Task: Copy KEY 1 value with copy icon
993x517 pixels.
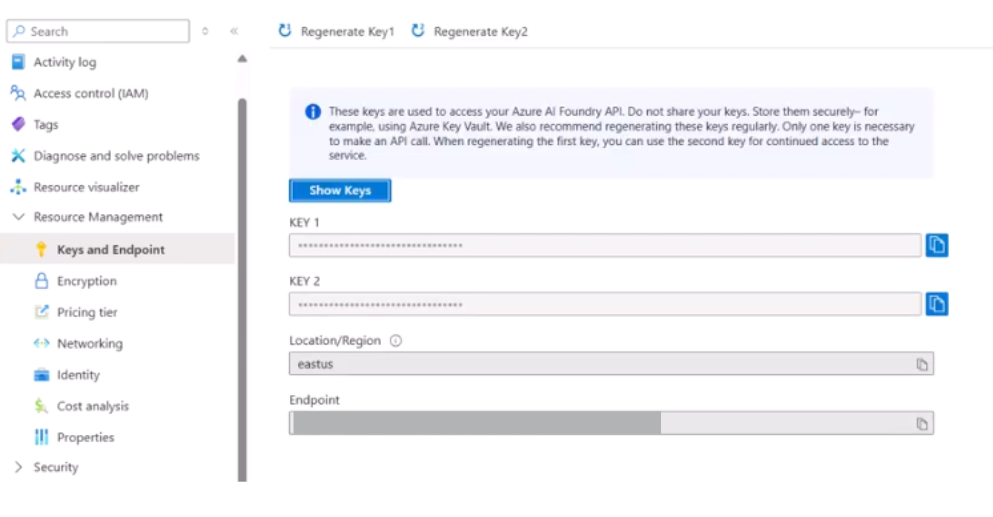Action: (936, 245)
